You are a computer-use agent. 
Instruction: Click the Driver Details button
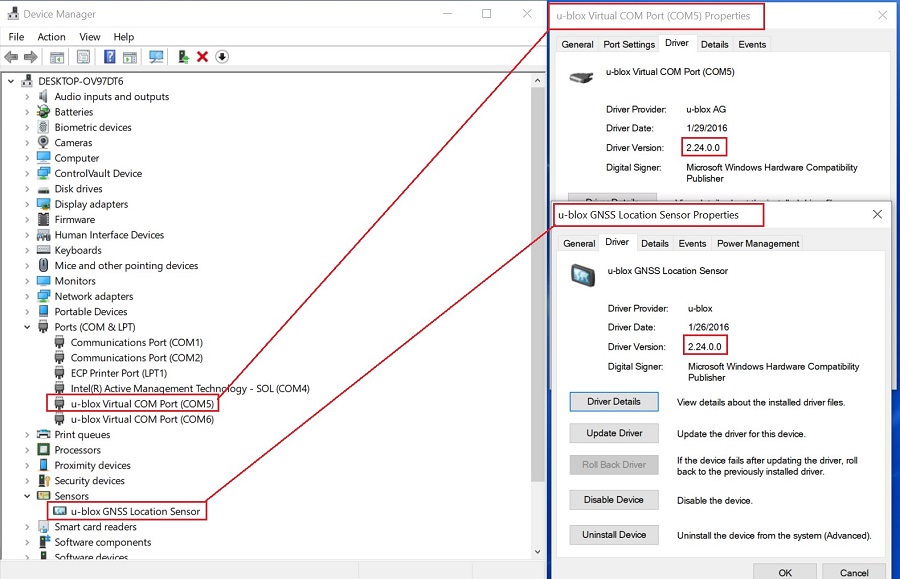(613, 401)
